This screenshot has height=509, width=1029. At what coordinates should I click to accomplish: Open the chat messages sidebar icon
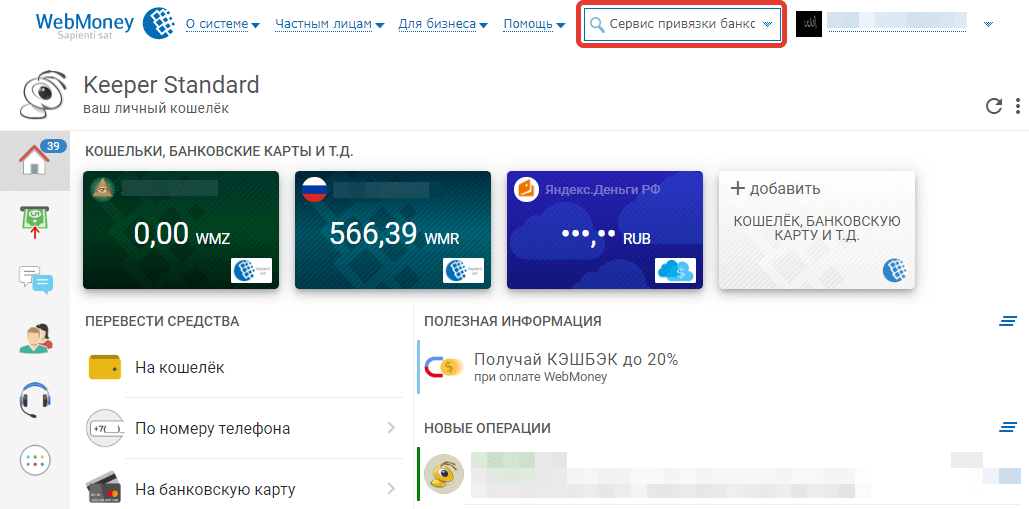click(x=35, y=280)
